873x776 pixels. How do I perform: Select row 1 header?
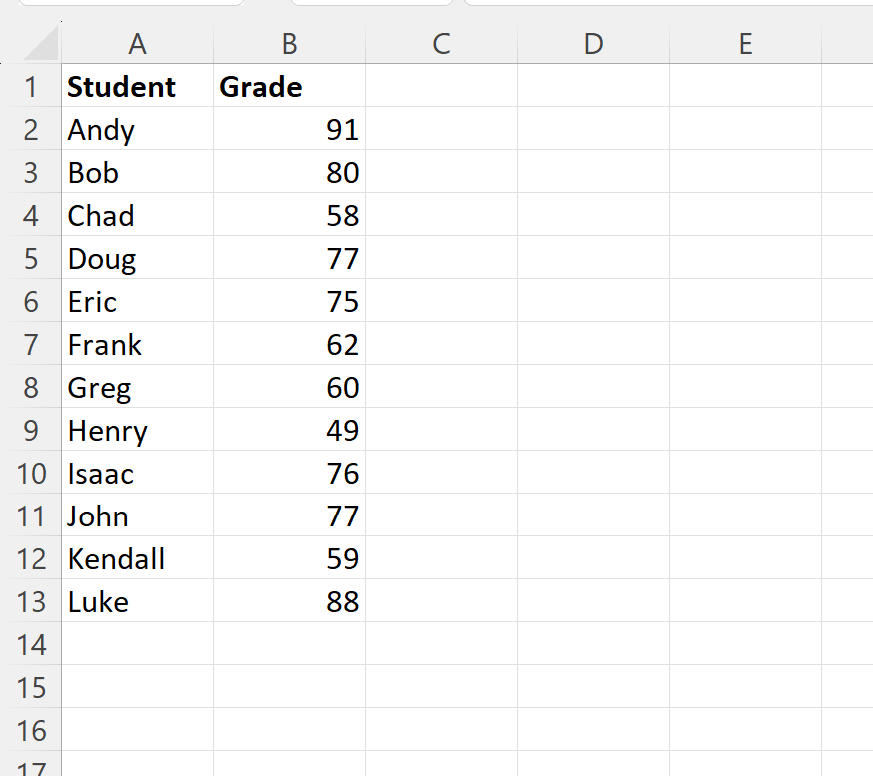[33, 87]
